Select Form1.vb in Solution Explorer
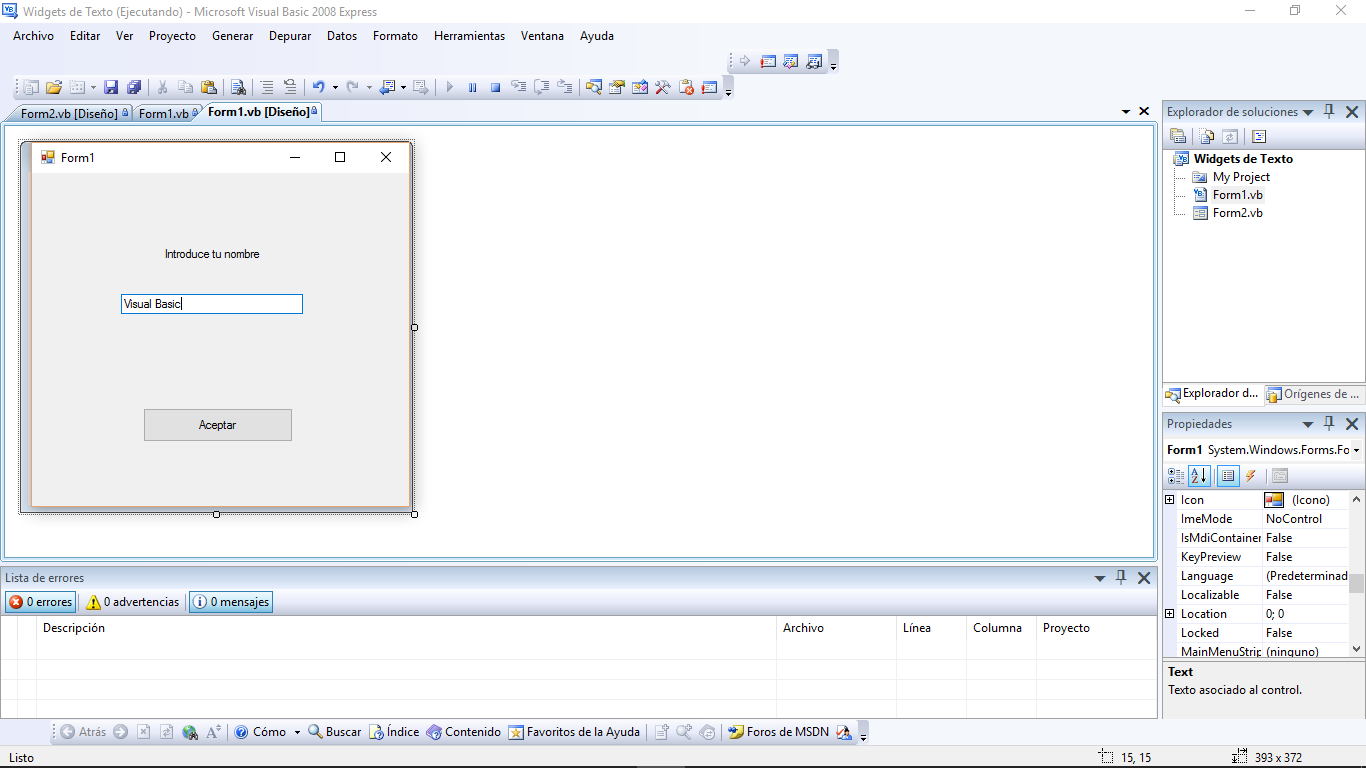Screen dimensions: 1366x768 pos(1237,195)
